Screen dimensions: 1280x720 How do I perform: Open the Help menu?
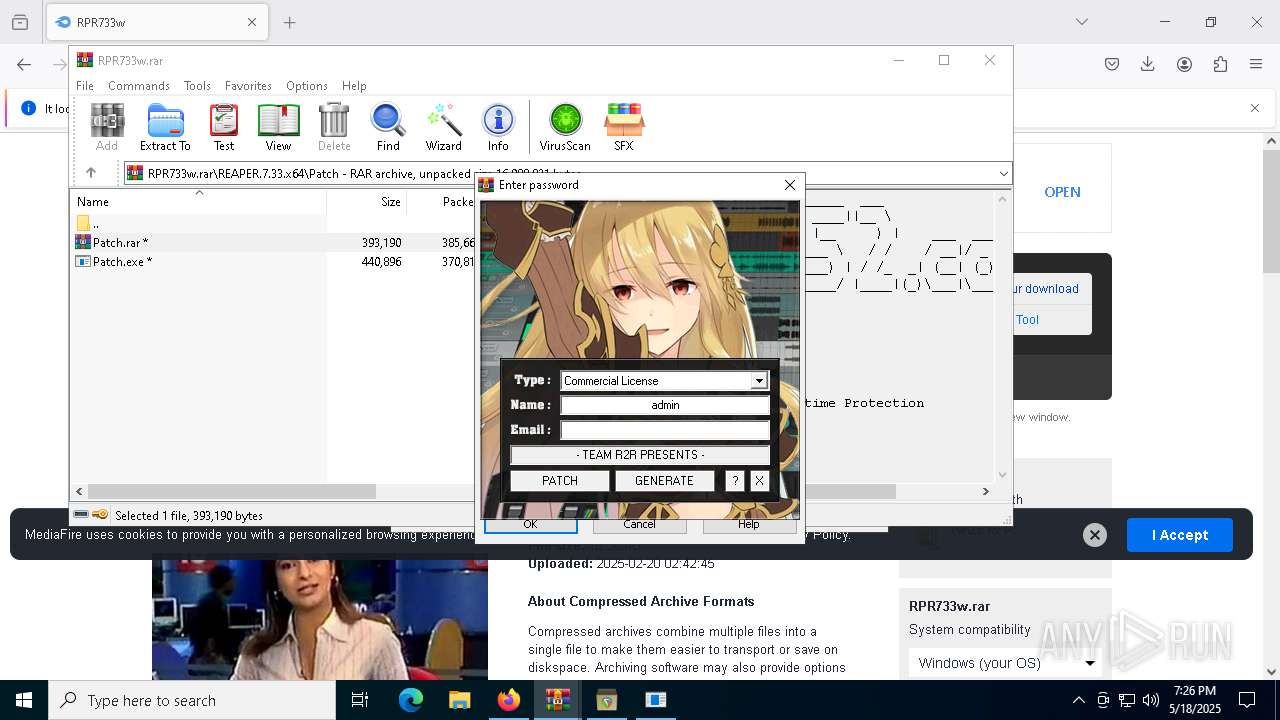[354, 86]
